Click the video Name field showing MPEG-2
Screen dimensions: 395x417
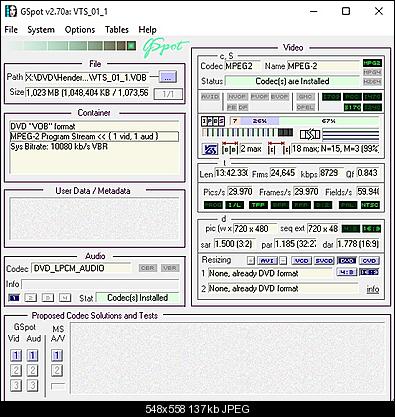coord(323,66)
